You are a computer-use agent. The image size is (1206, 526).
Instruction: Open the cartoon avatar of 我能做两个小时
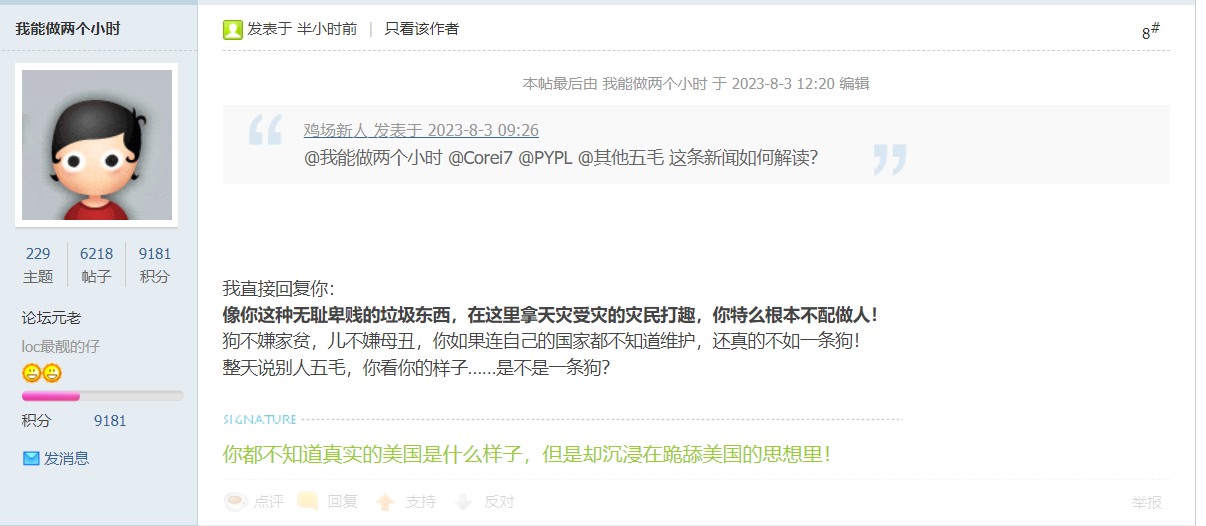(97, 145)
